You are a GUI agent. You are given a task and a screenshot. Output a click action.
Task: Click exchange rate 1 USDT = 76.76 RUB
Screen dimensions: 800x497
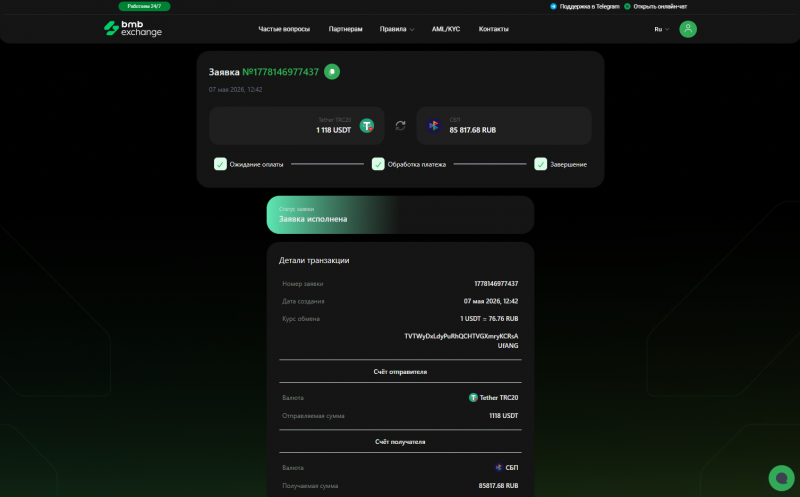[x=489, y=318]
